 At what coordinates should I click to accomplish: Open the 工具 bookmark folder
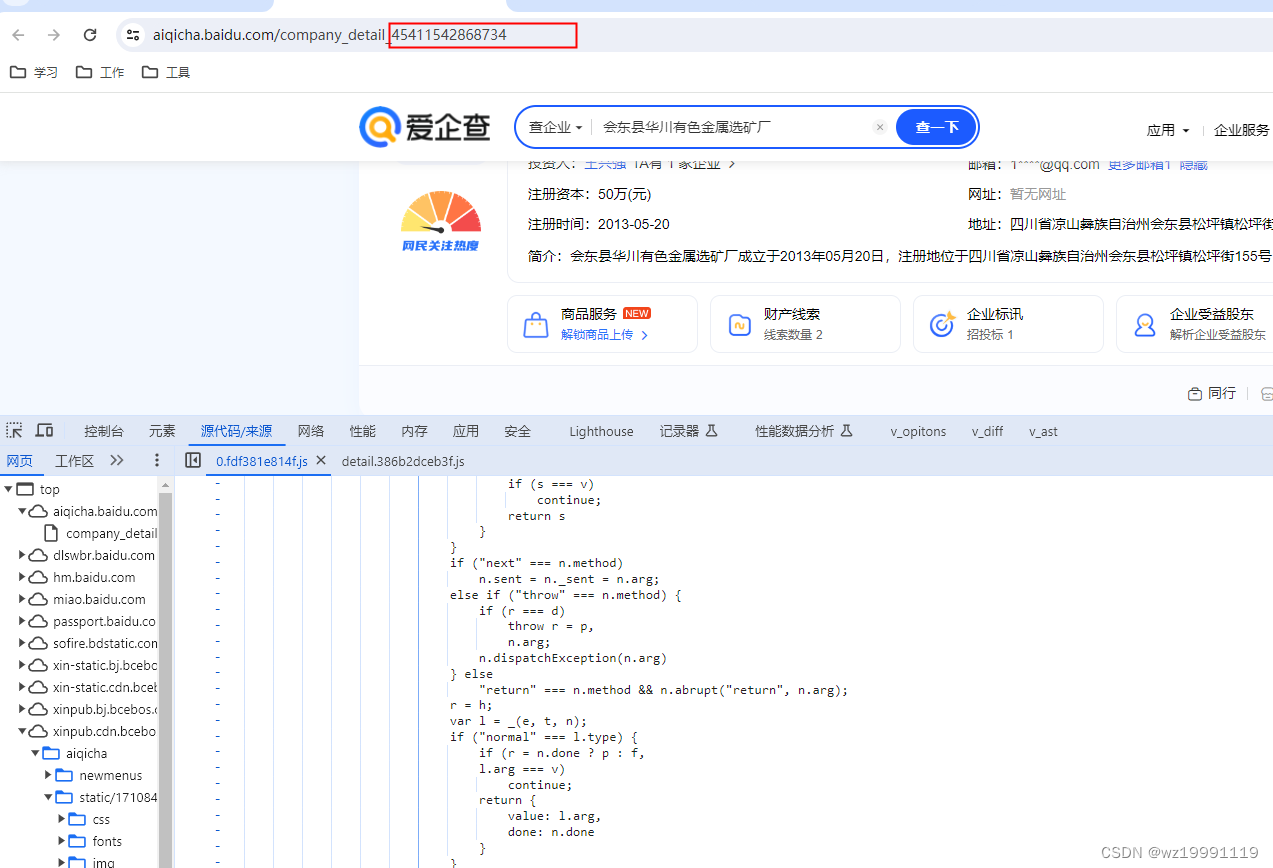pyautogui.click(x=166, y=72)
